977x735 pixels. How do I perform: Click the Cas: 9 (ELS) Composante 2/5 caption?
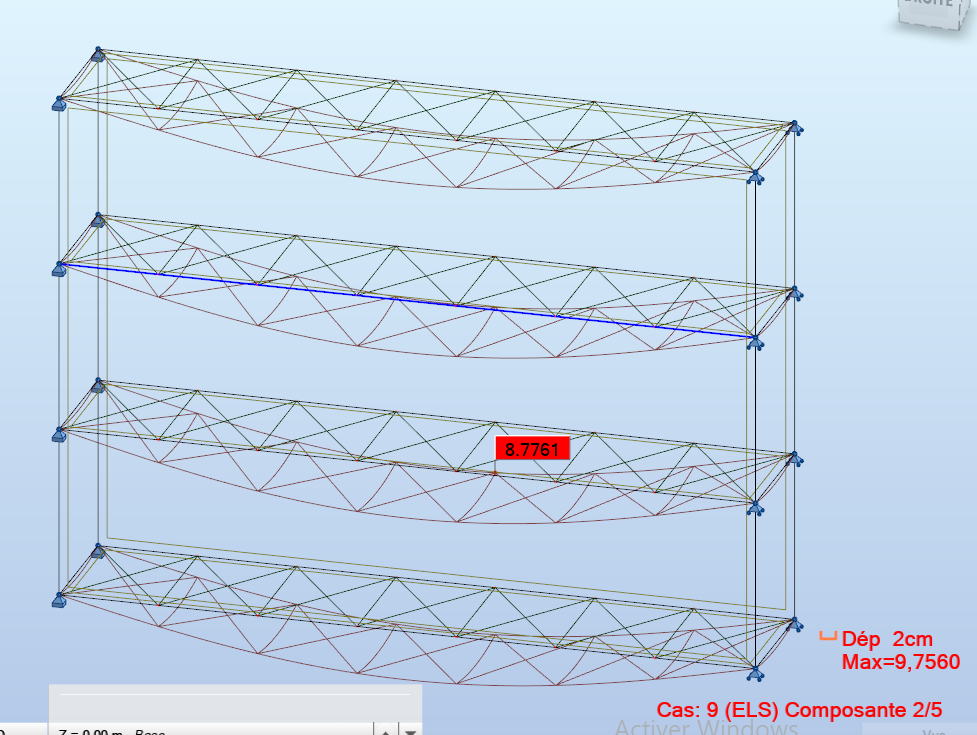pyautogui.click(x=798, y=710)
